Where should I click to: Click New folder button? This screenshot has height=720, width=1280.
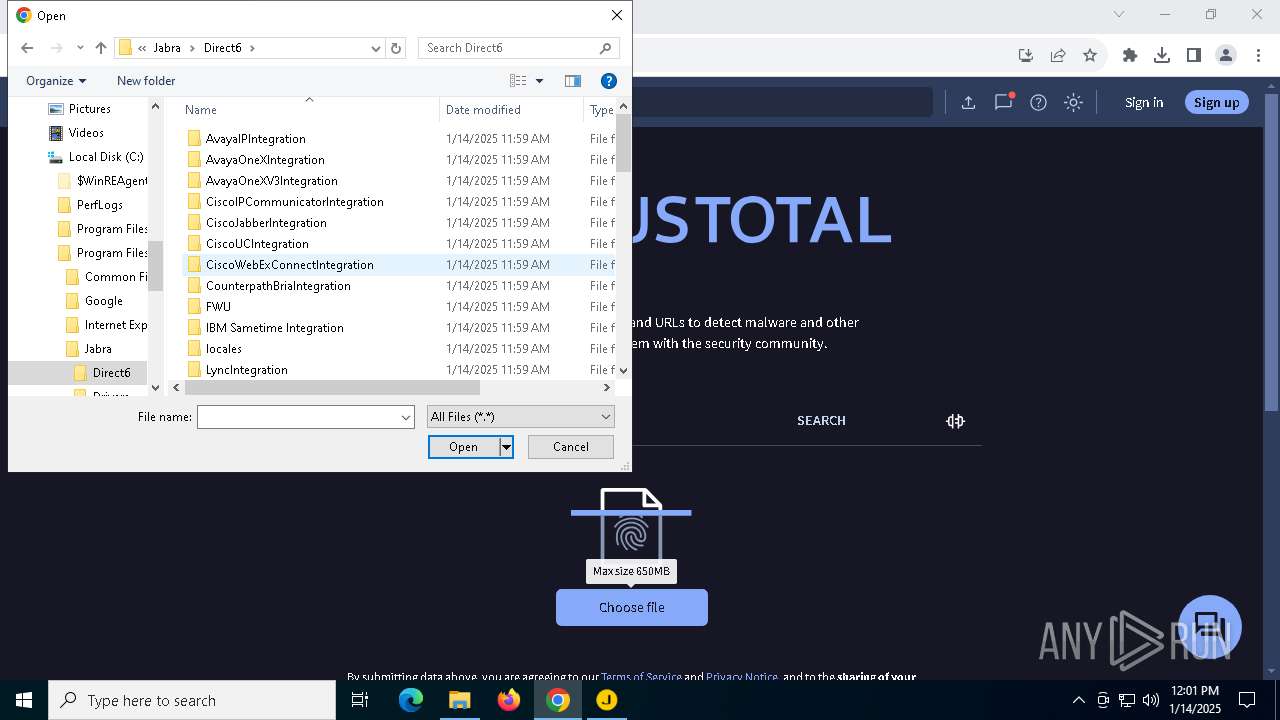tap(146, 81)
